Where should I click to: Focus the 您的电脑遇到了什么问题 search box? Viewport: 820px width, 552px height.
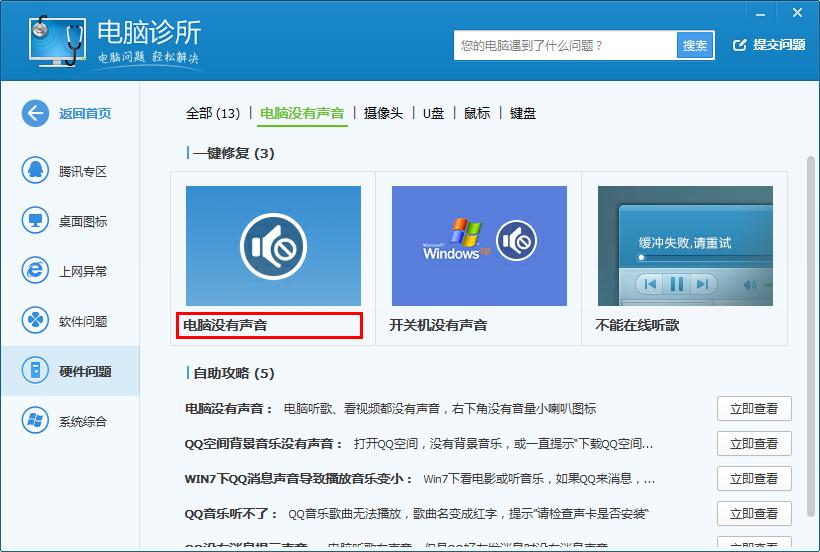point(565,45)
